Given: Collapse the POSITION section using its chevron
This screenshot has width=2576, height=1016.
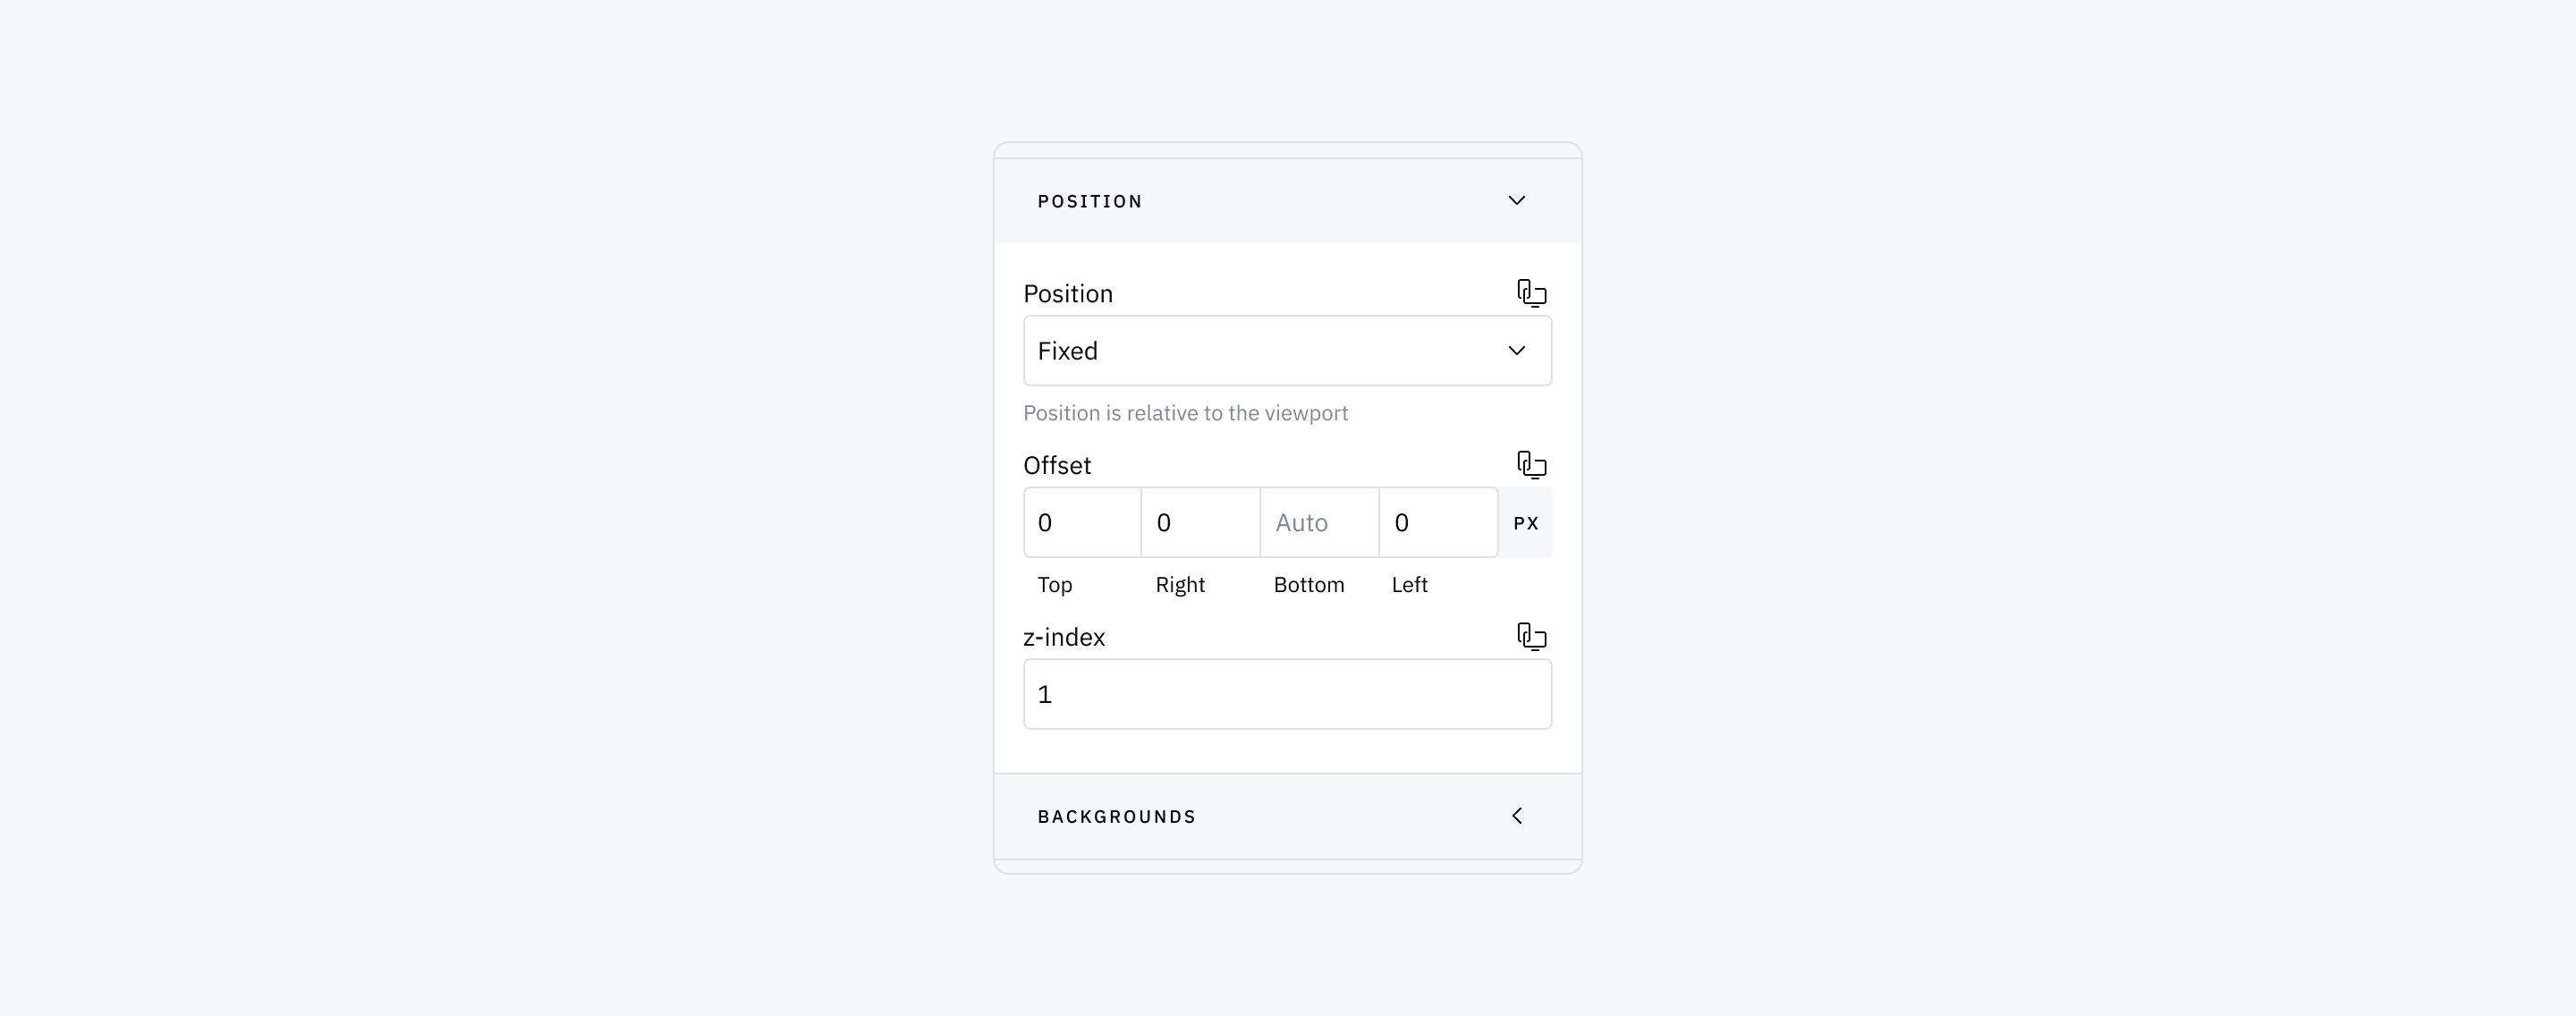Looking at the screenshot, I should (1516, 201).
